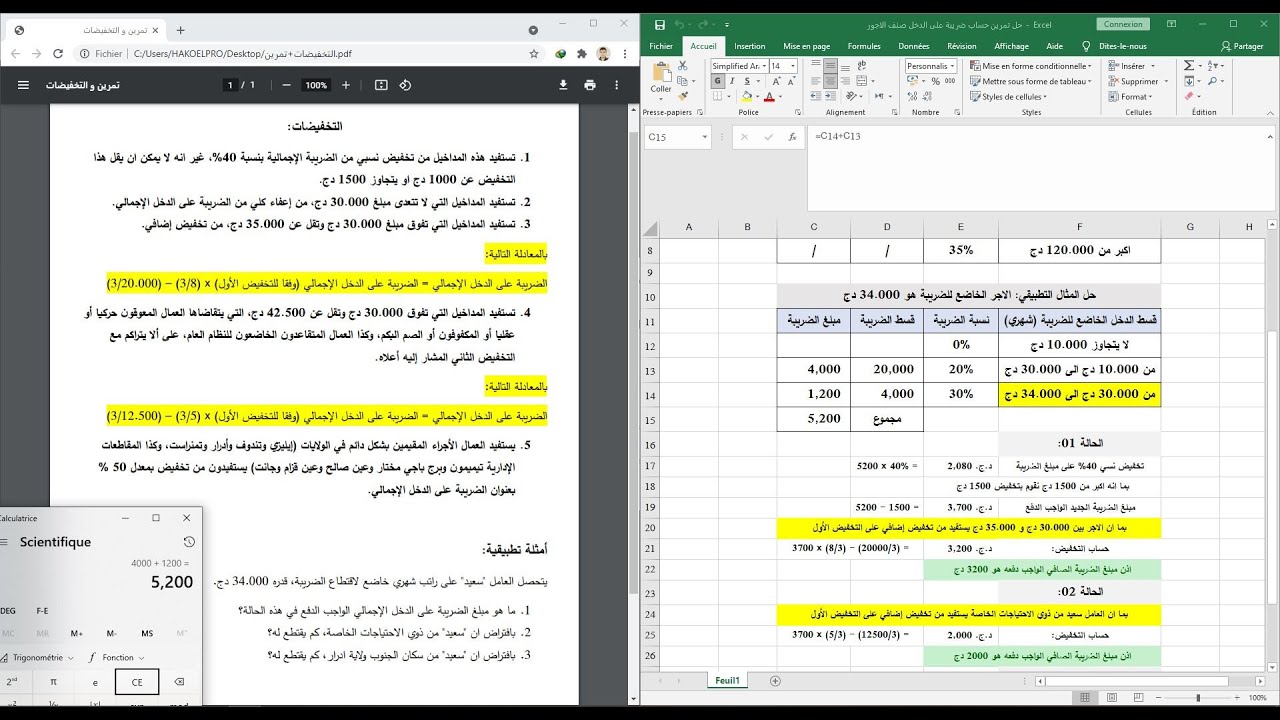Open the number format dropdown Personnalisé

pos(952,66)
